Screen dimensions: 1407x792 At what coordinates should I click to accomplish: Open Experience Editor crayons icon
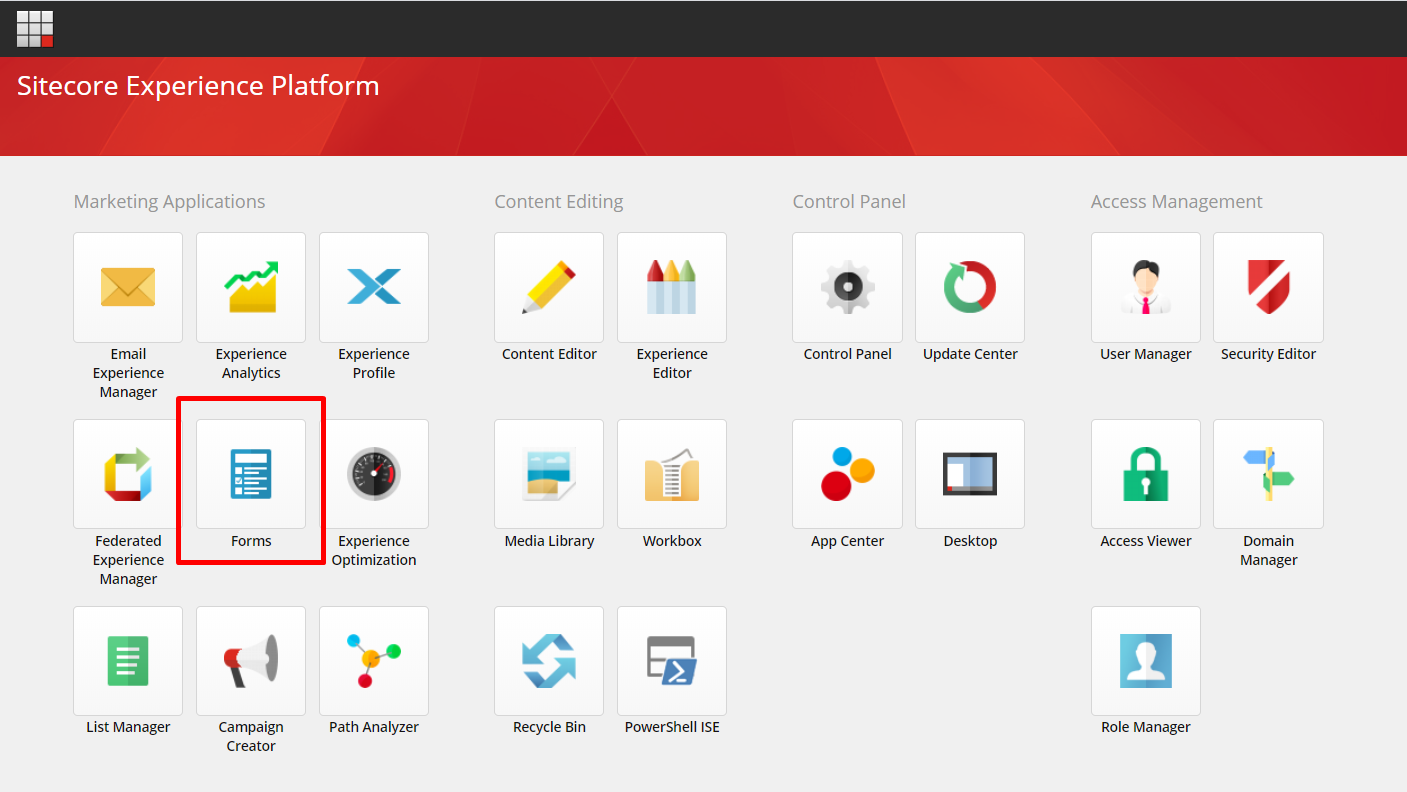click(672, 288)
